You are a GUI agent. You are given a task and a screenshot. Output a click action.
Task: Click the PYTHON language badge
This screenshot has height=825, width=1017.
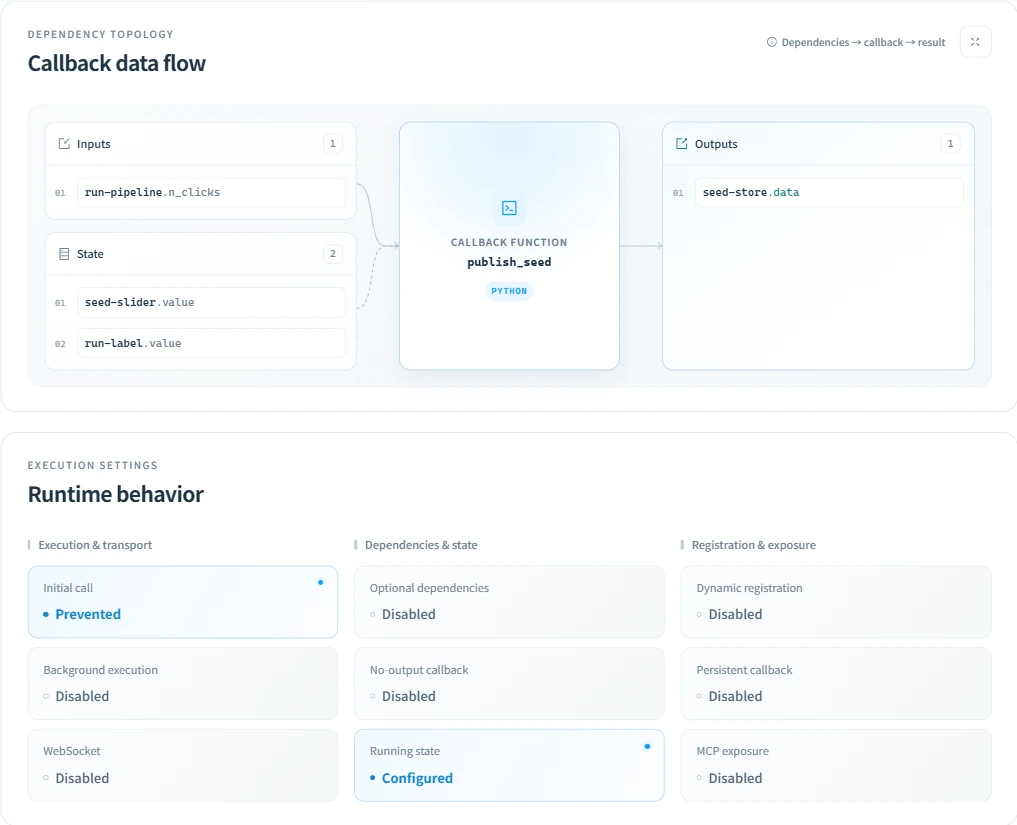(x=509, y=291)
